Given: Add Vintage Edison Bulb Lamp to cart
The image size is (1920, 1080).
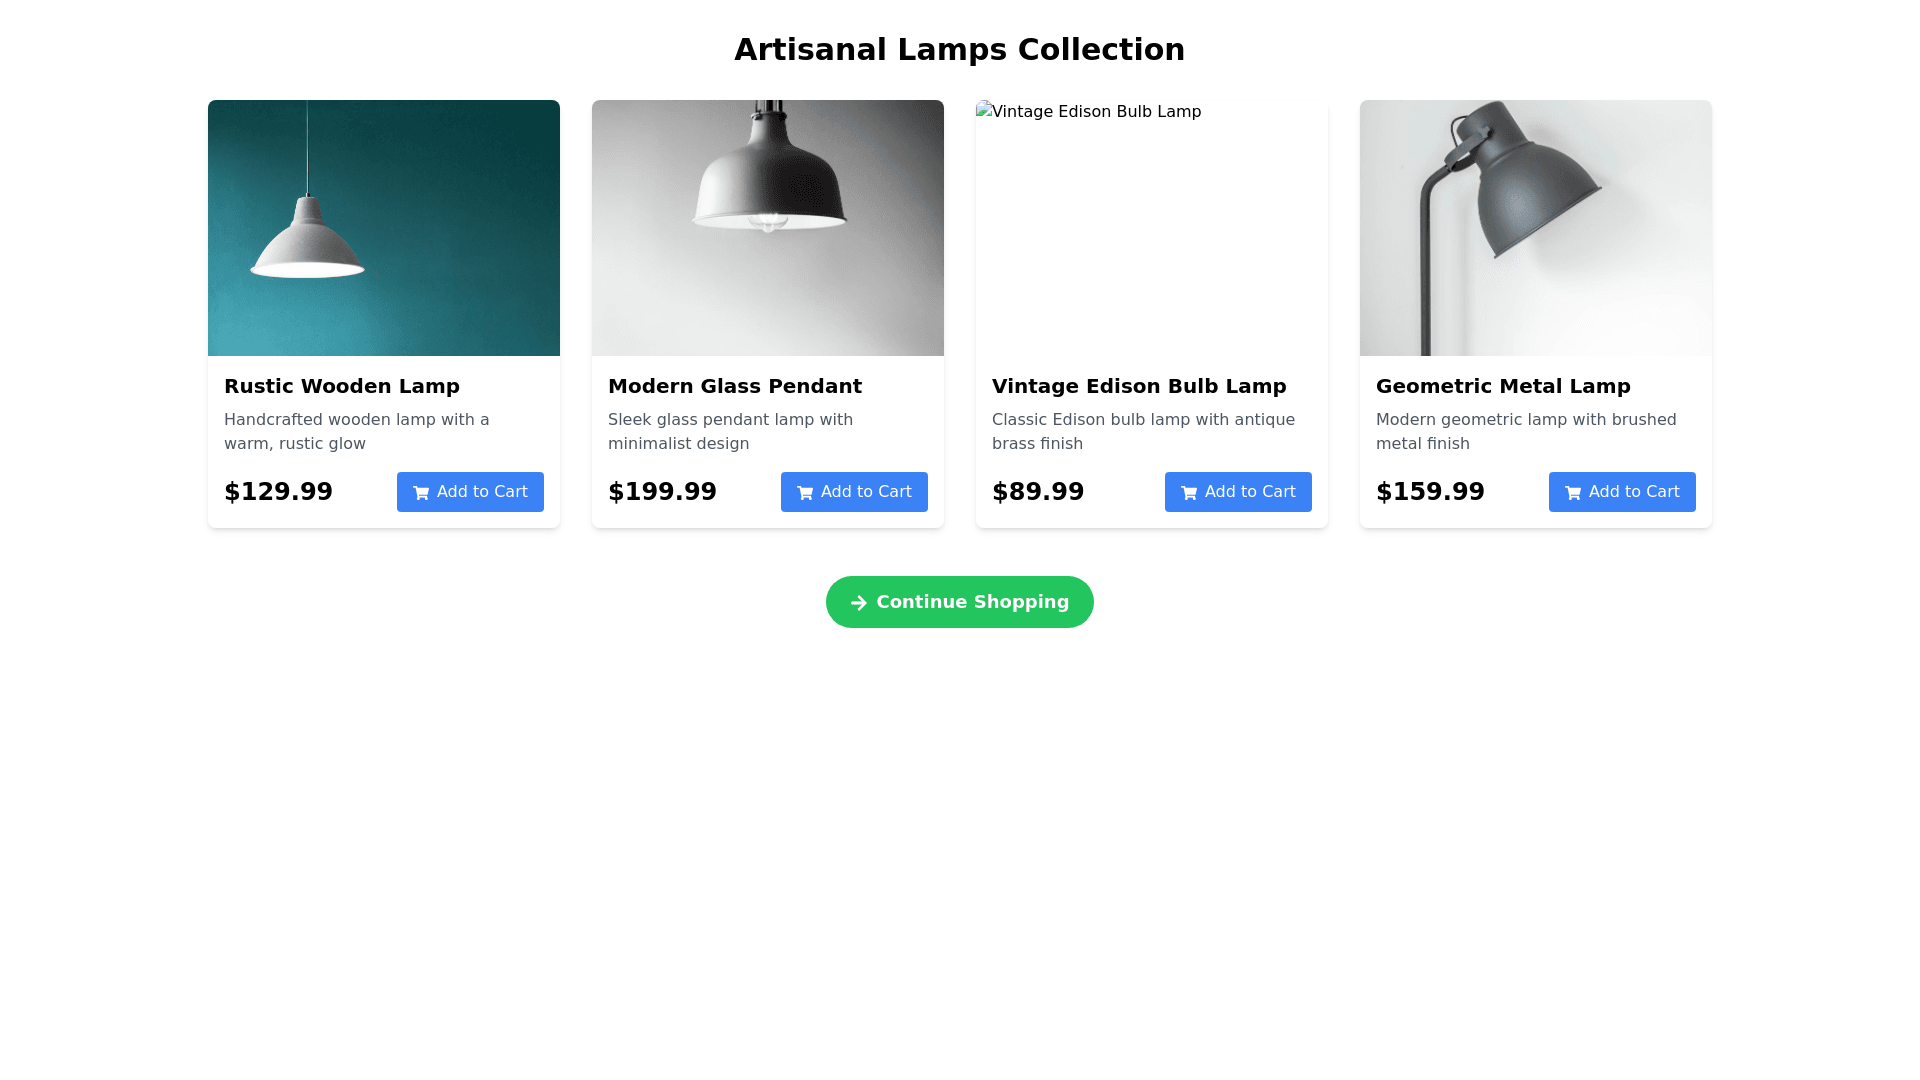Looking at the screenshot, I should [x=1238, y=492].
